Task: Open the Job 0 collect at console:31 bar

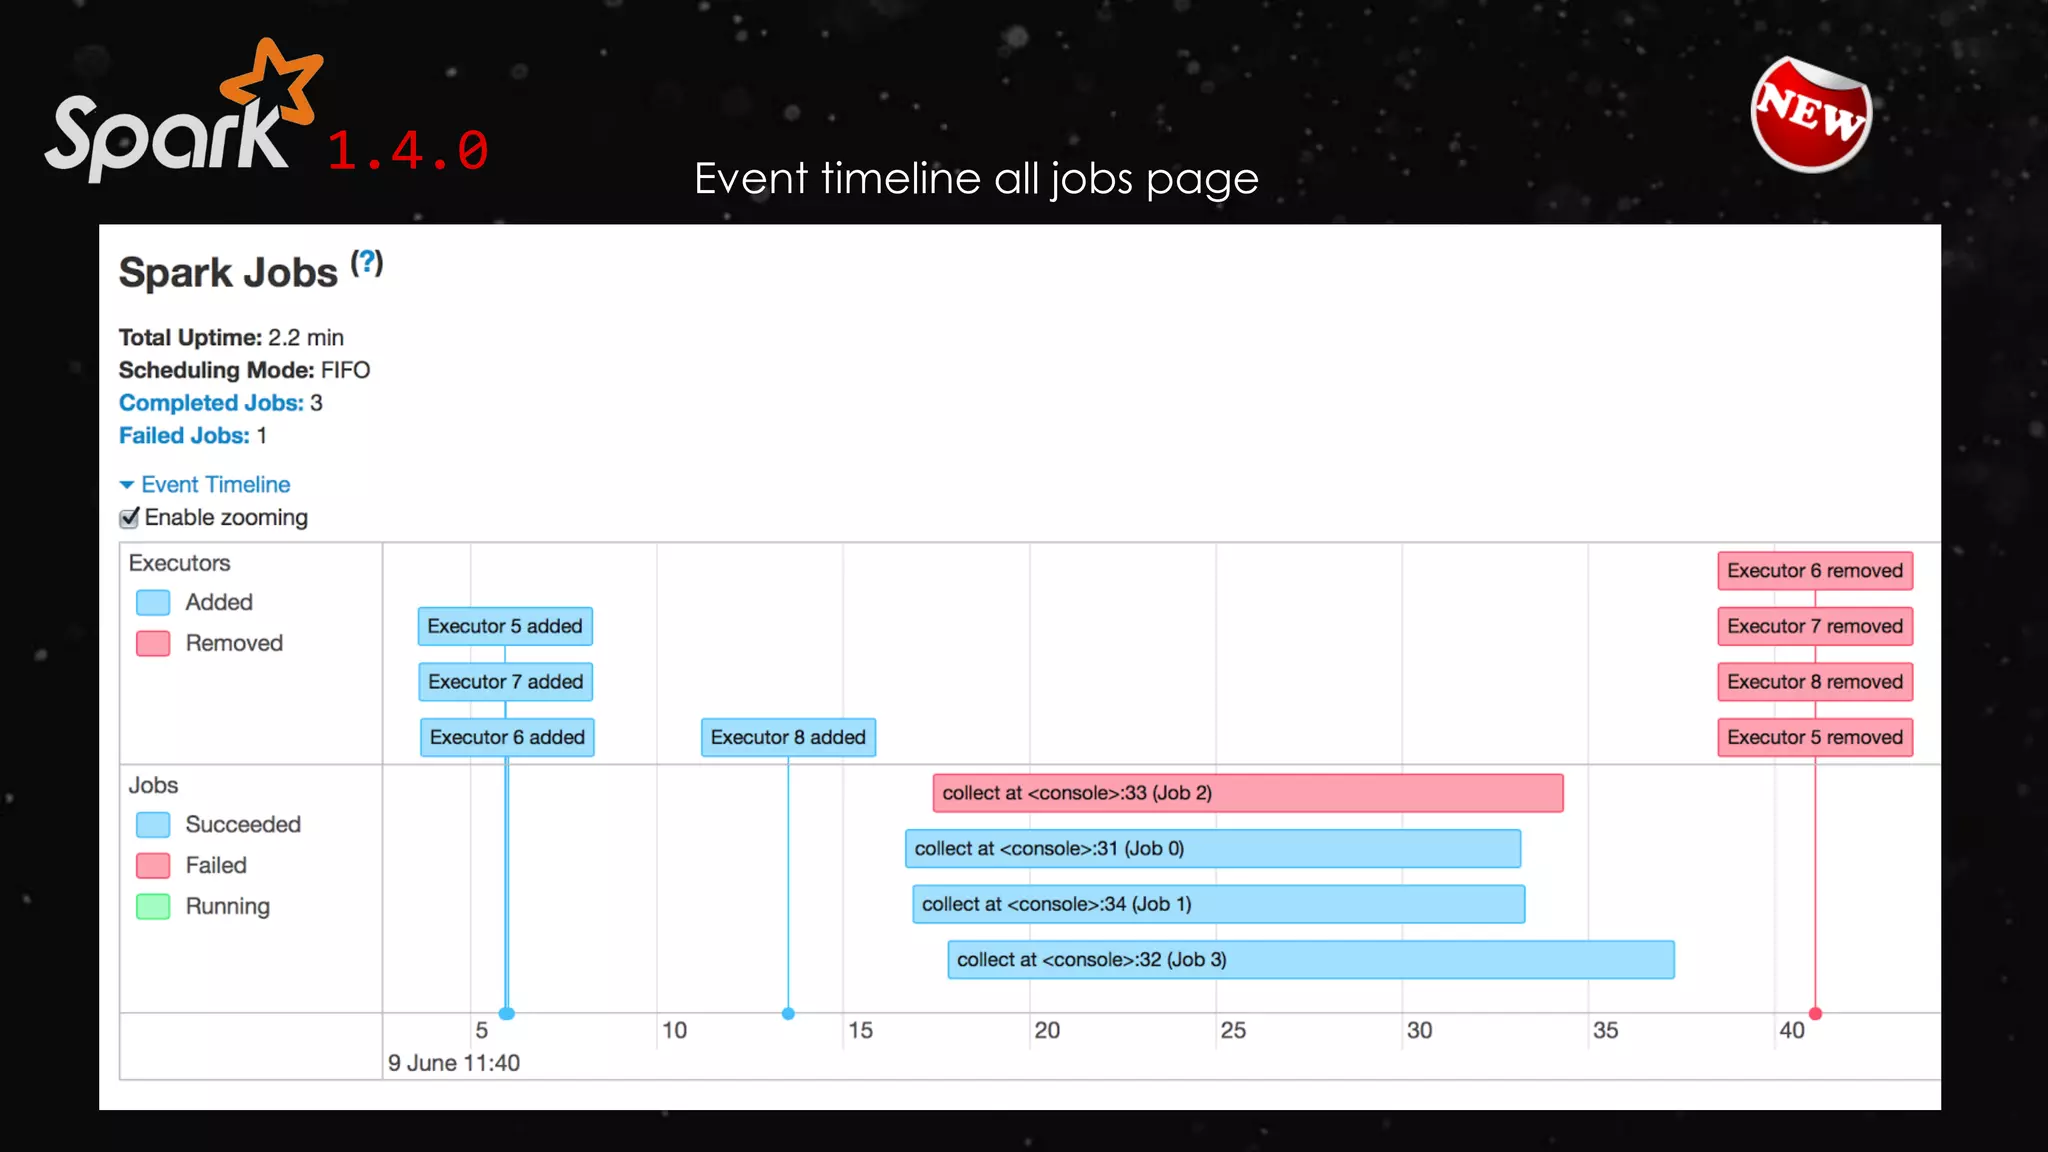Action: [1213, 849]
